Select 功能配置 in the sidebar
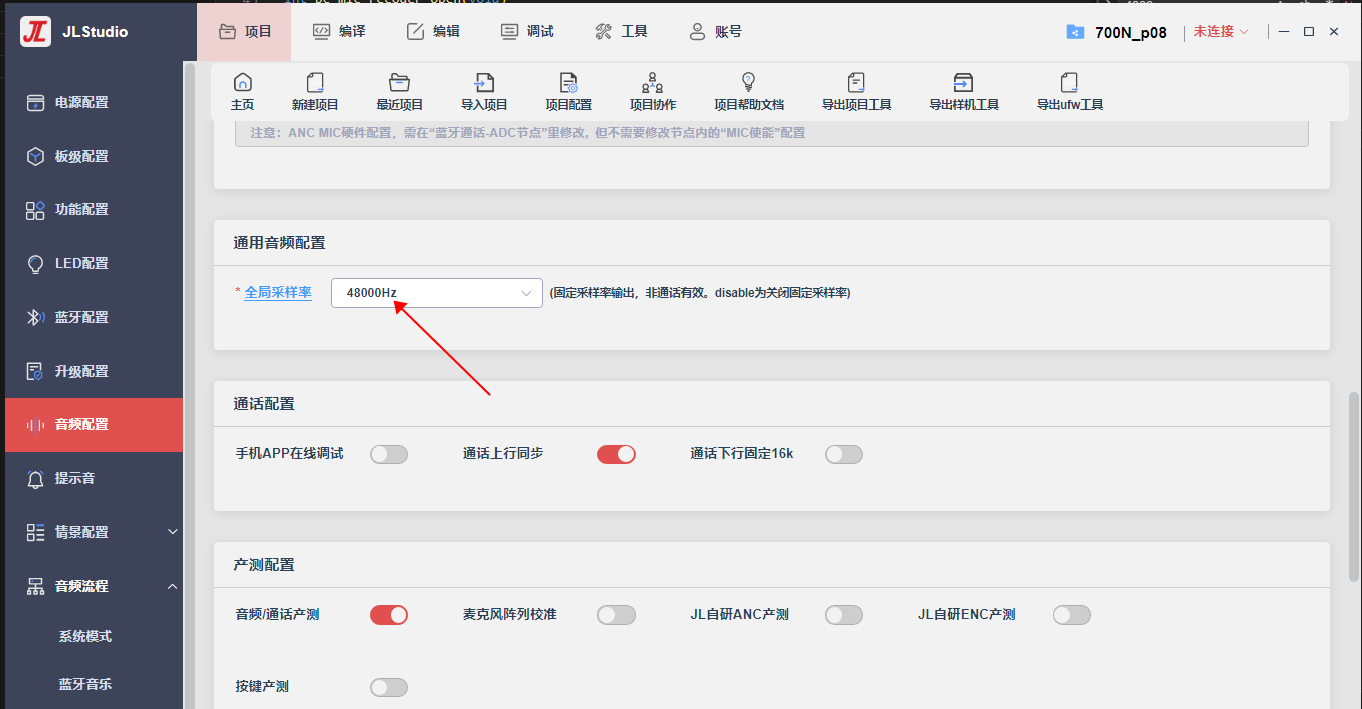1362x709 pixels. click(92, 210)
